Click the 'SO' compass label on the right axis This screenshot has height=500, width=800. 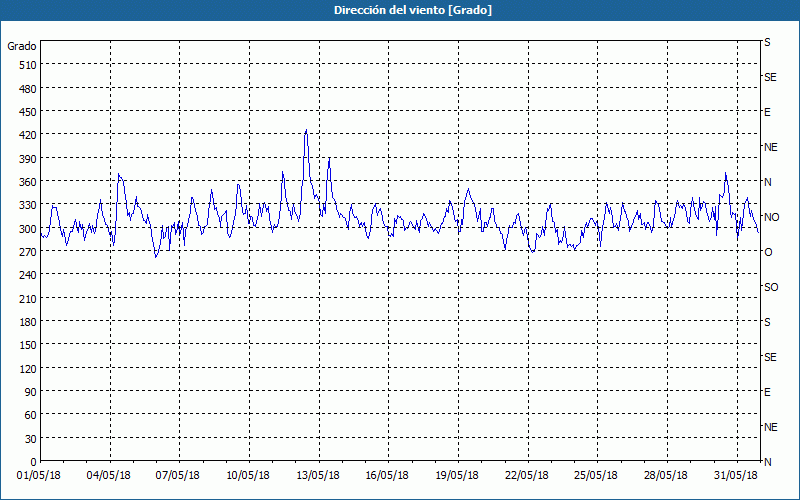click(x=771, y=287)
